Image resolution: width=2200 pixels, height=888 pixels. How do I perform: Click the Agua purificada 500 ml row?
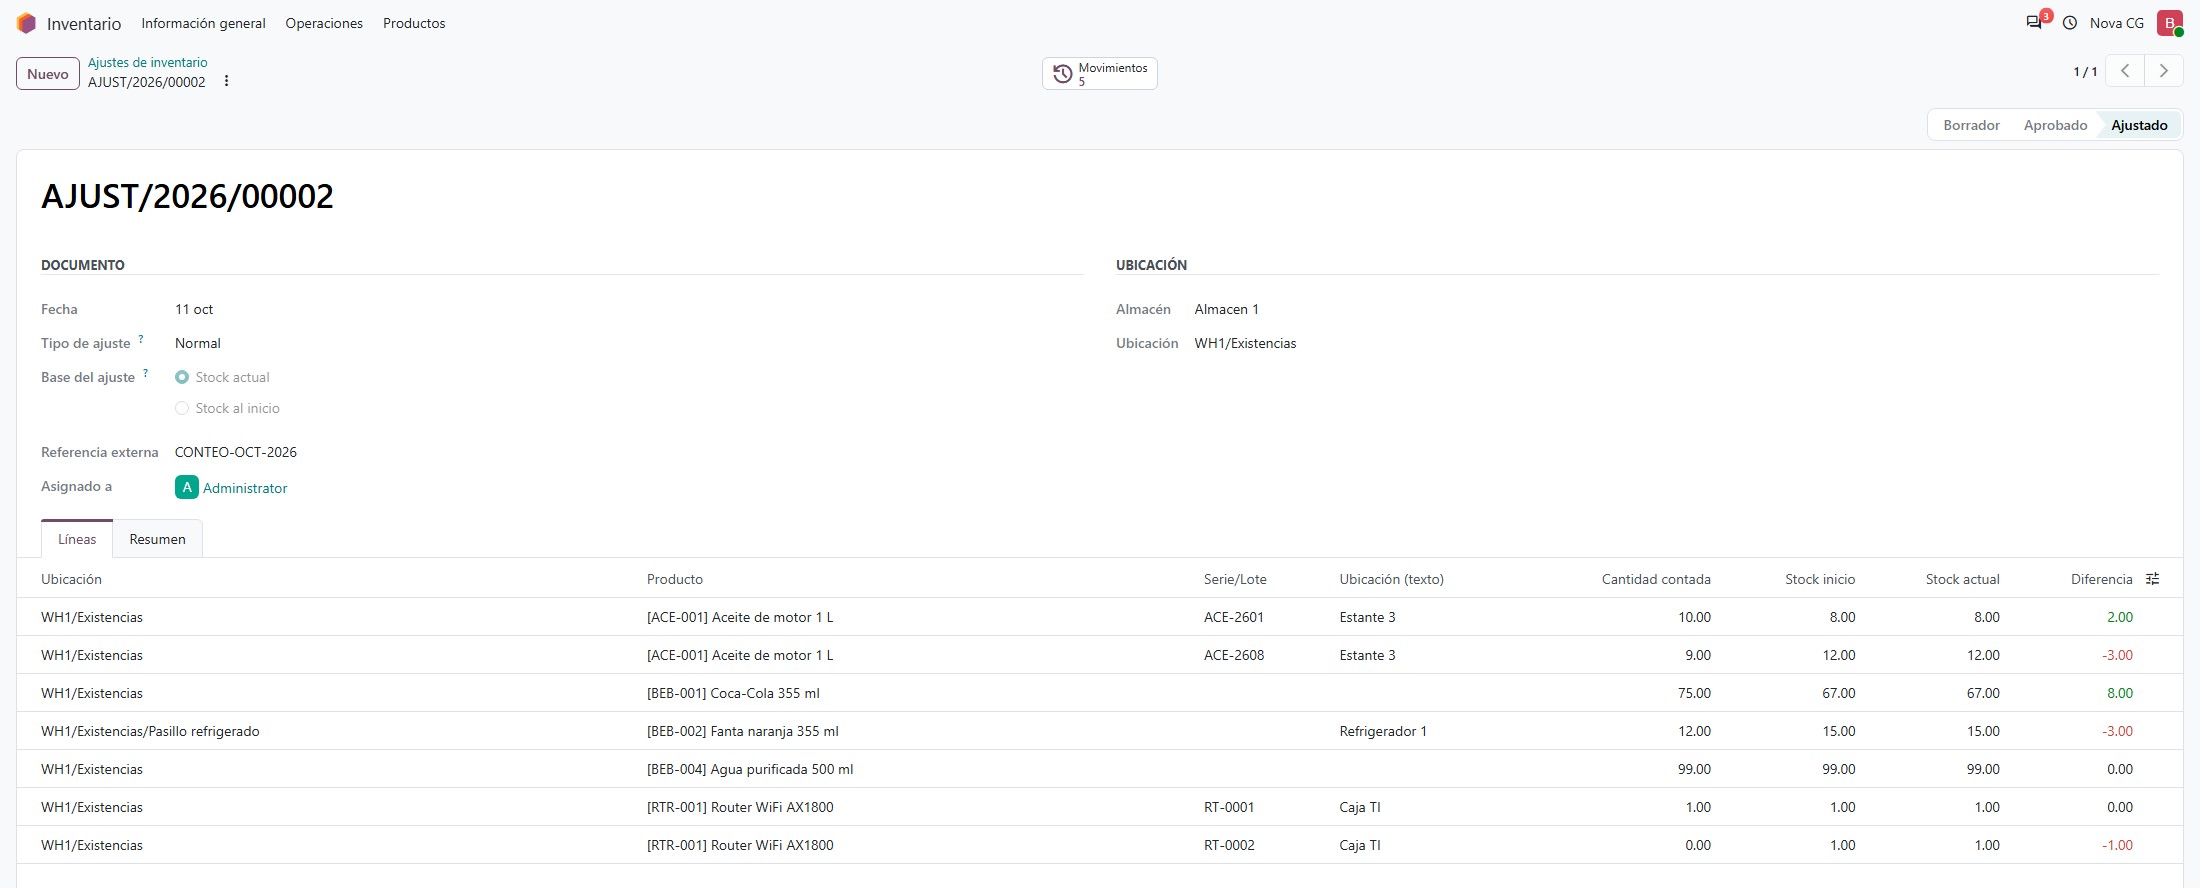click(1099, 769)
